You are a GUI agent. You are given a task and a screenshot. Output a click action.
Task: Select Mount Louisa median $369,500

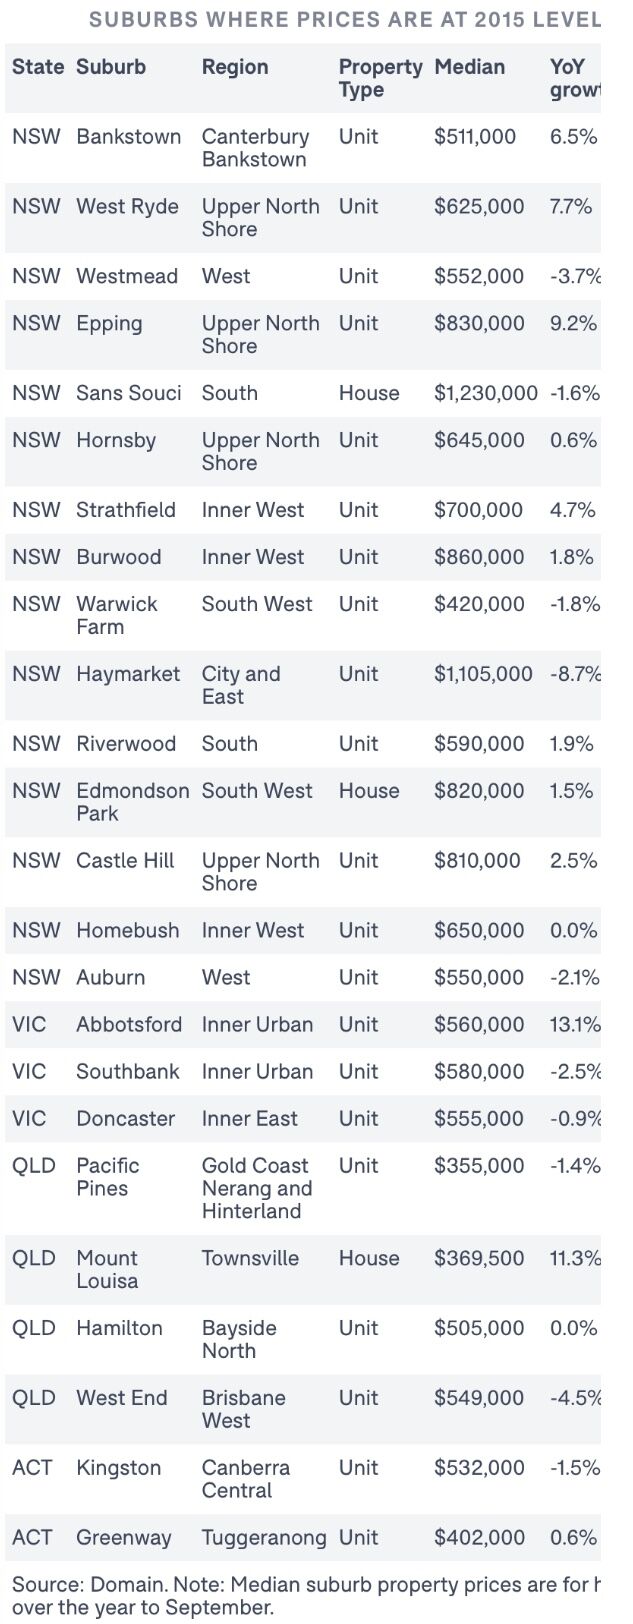point(479,1258)
